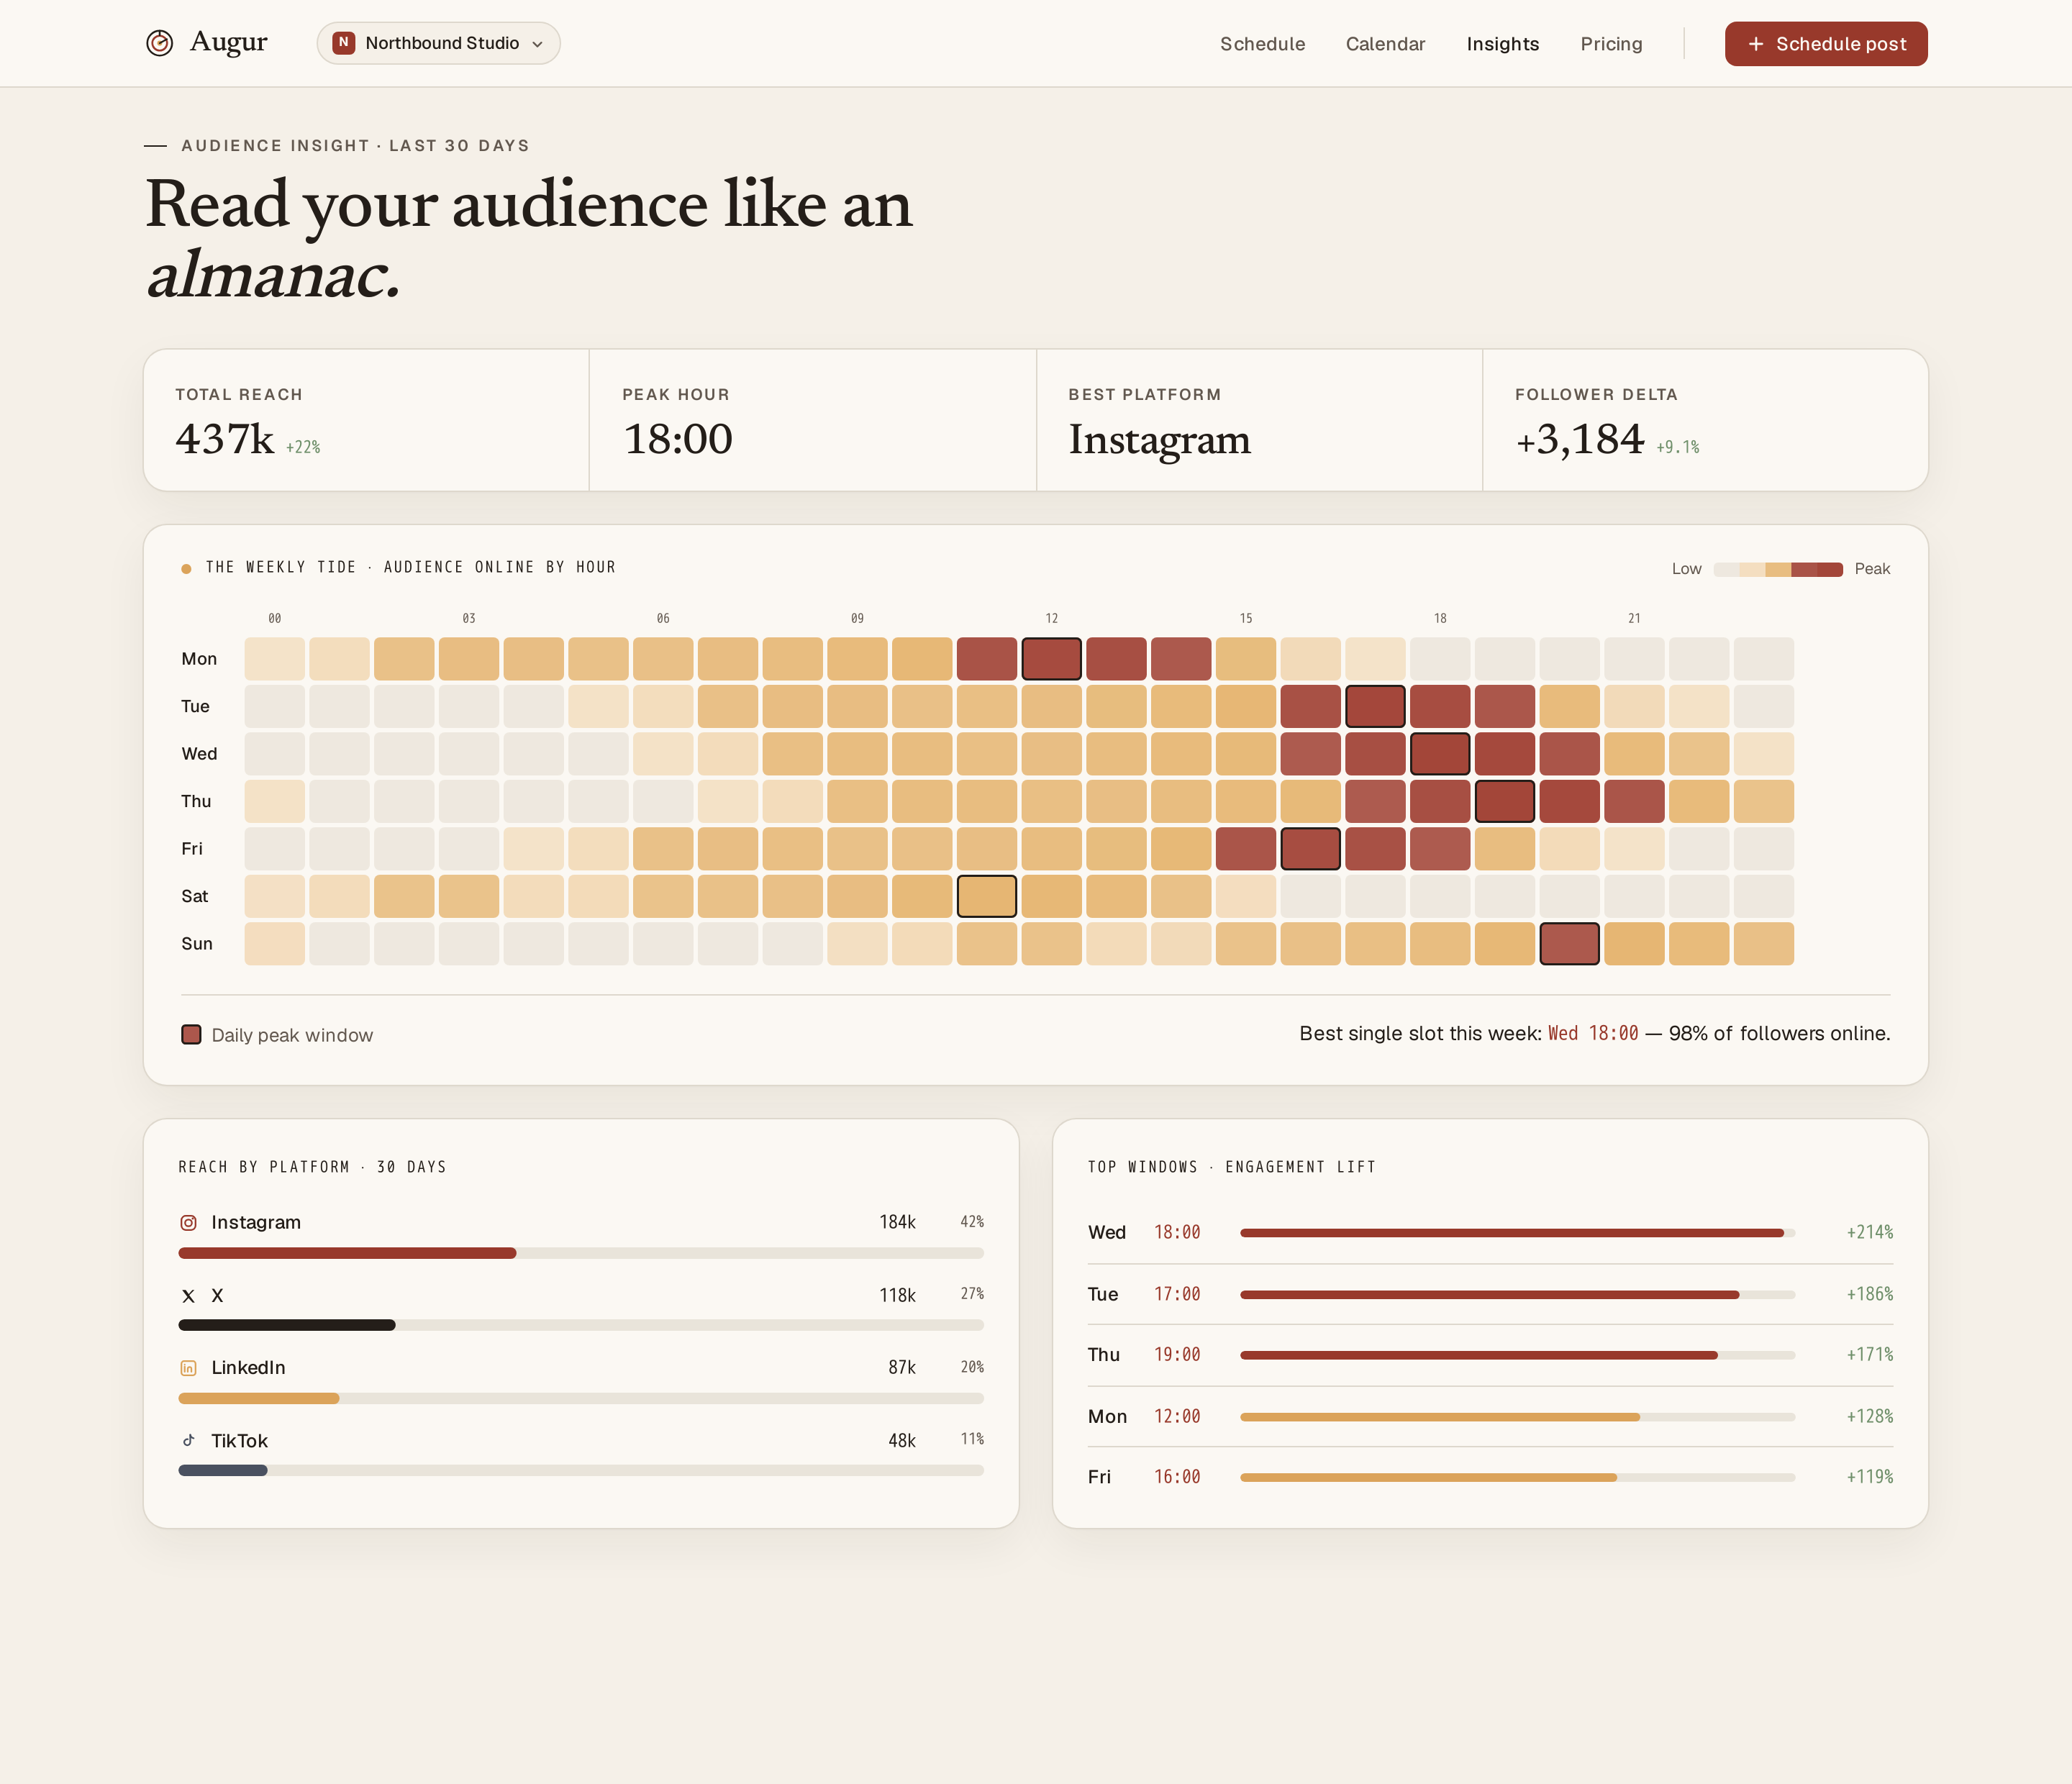Select the Insights nav item
This screenshot has width=2072, height=1784.
click(1502, 44)
